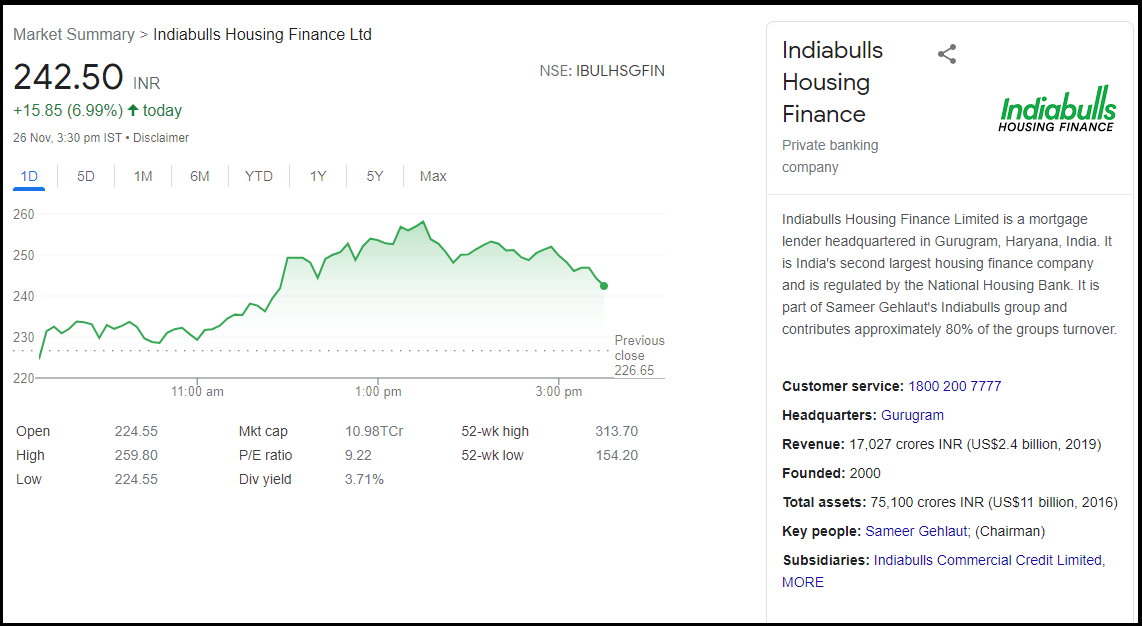Screen dimensions: 1142x626
Task: Click the Revenue 17,027 crores INR row
Action: (942, 445)
